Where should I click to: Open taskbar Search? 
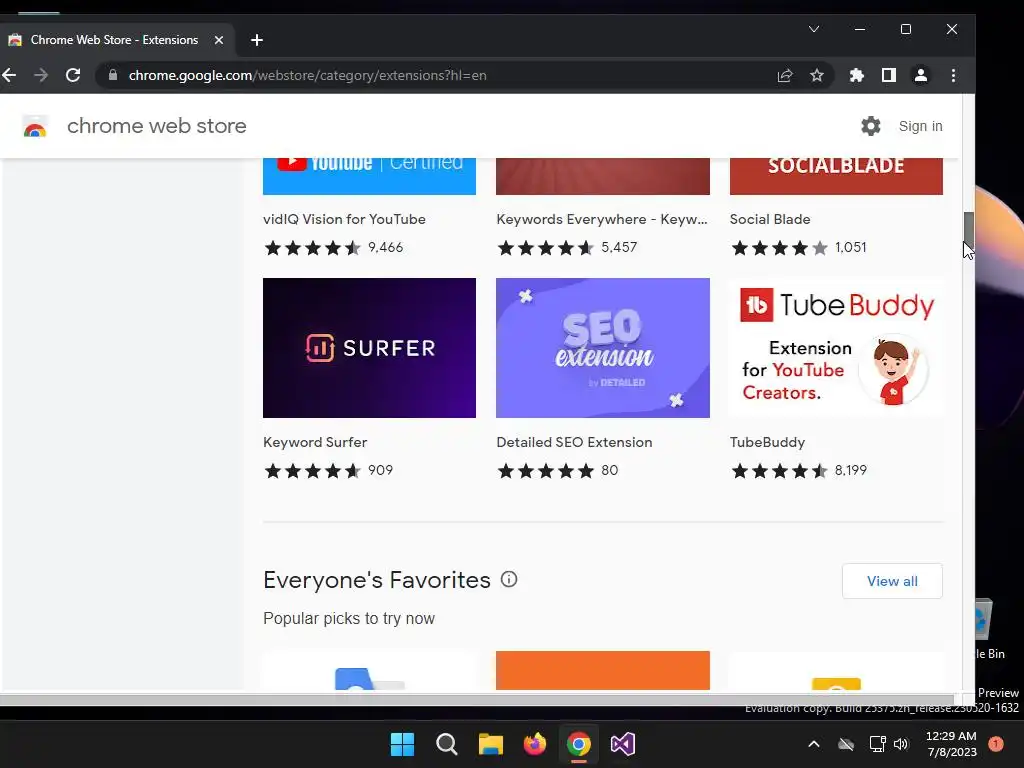(x=447, y=744)
